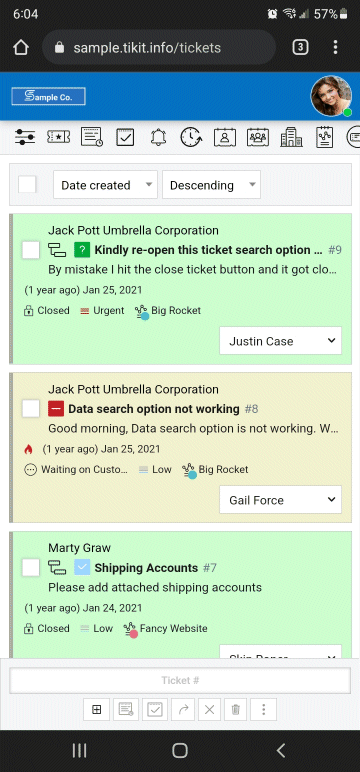Open the more options dots in bottom toolbar
Image resolution: width=360 pixels, height=772 pixels.
pos(263,709)
